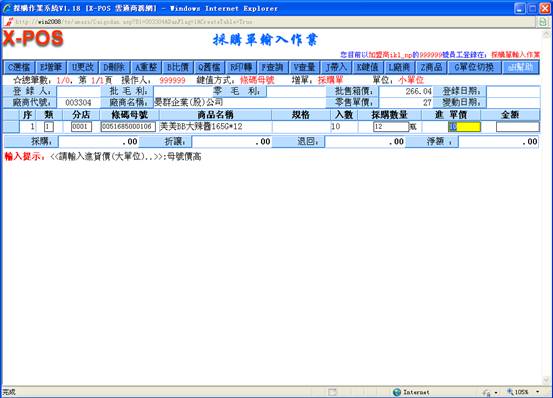Open the browser zoom level dropdown
553x398 pixels.
coord(538,392)
